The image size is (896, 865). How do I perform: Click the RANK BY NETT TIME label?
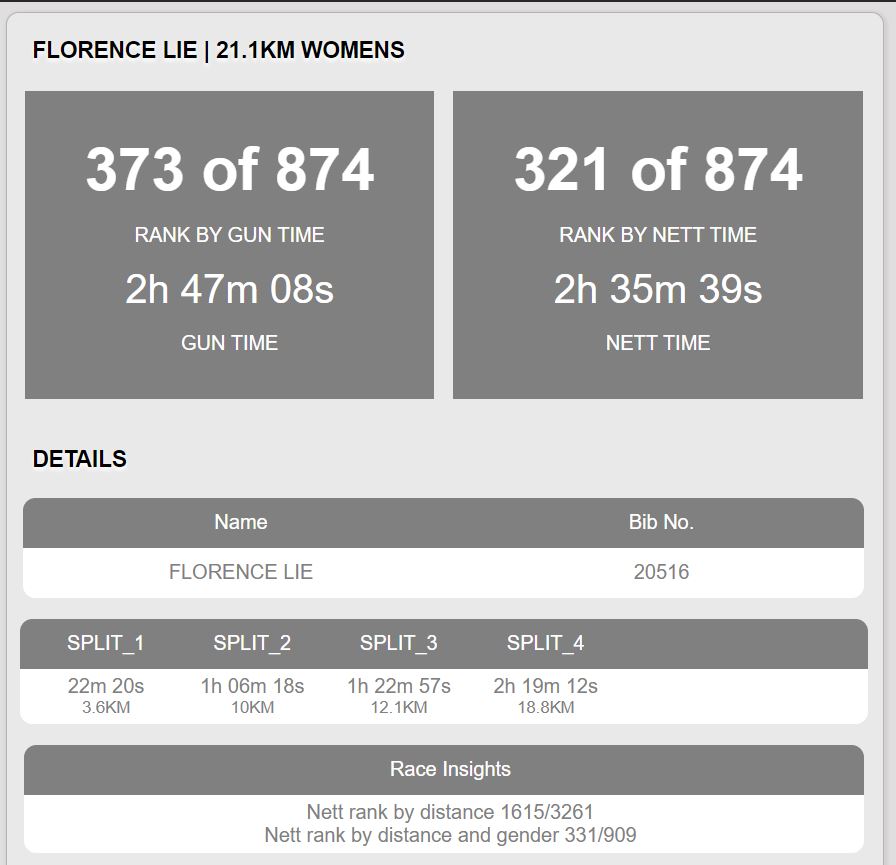point(658,235)
